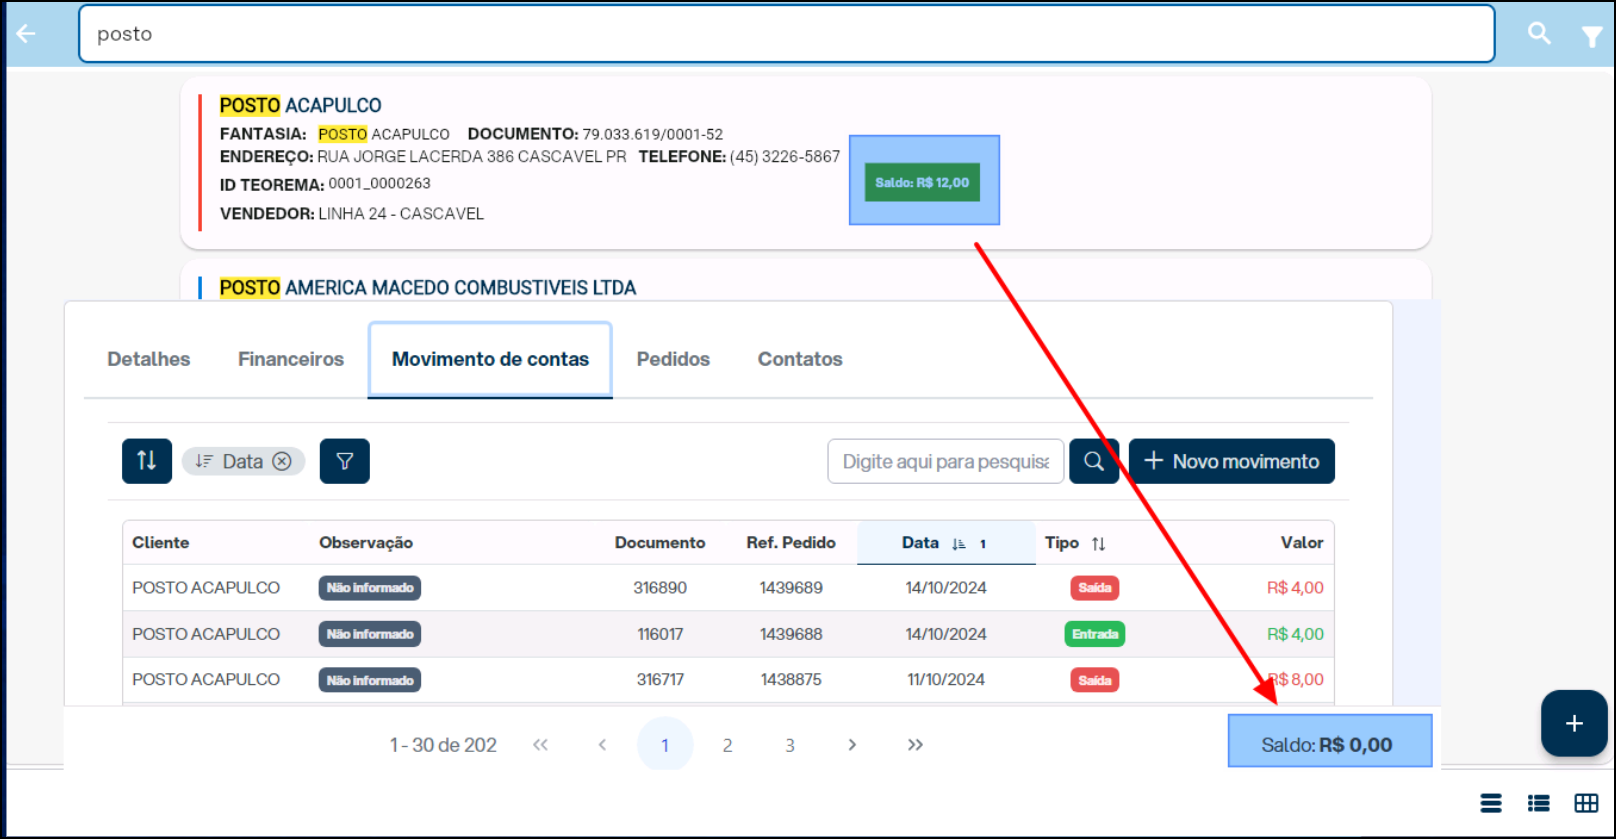1616x839 pixels.
Task: Open the table filter funnel button
Action: tap(345, 461)
